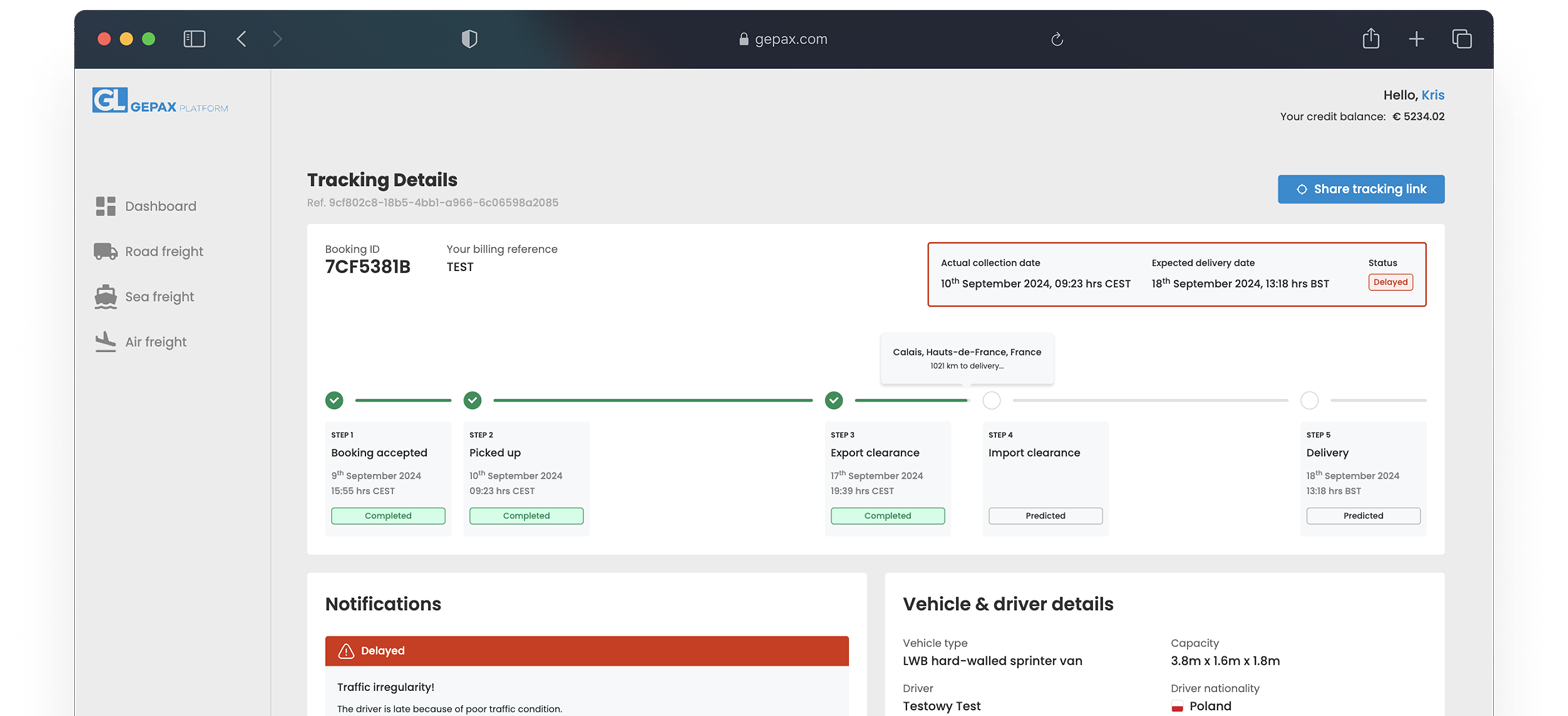
Task: Click the credit balance € 5234.02
Action: [1418, 117]
